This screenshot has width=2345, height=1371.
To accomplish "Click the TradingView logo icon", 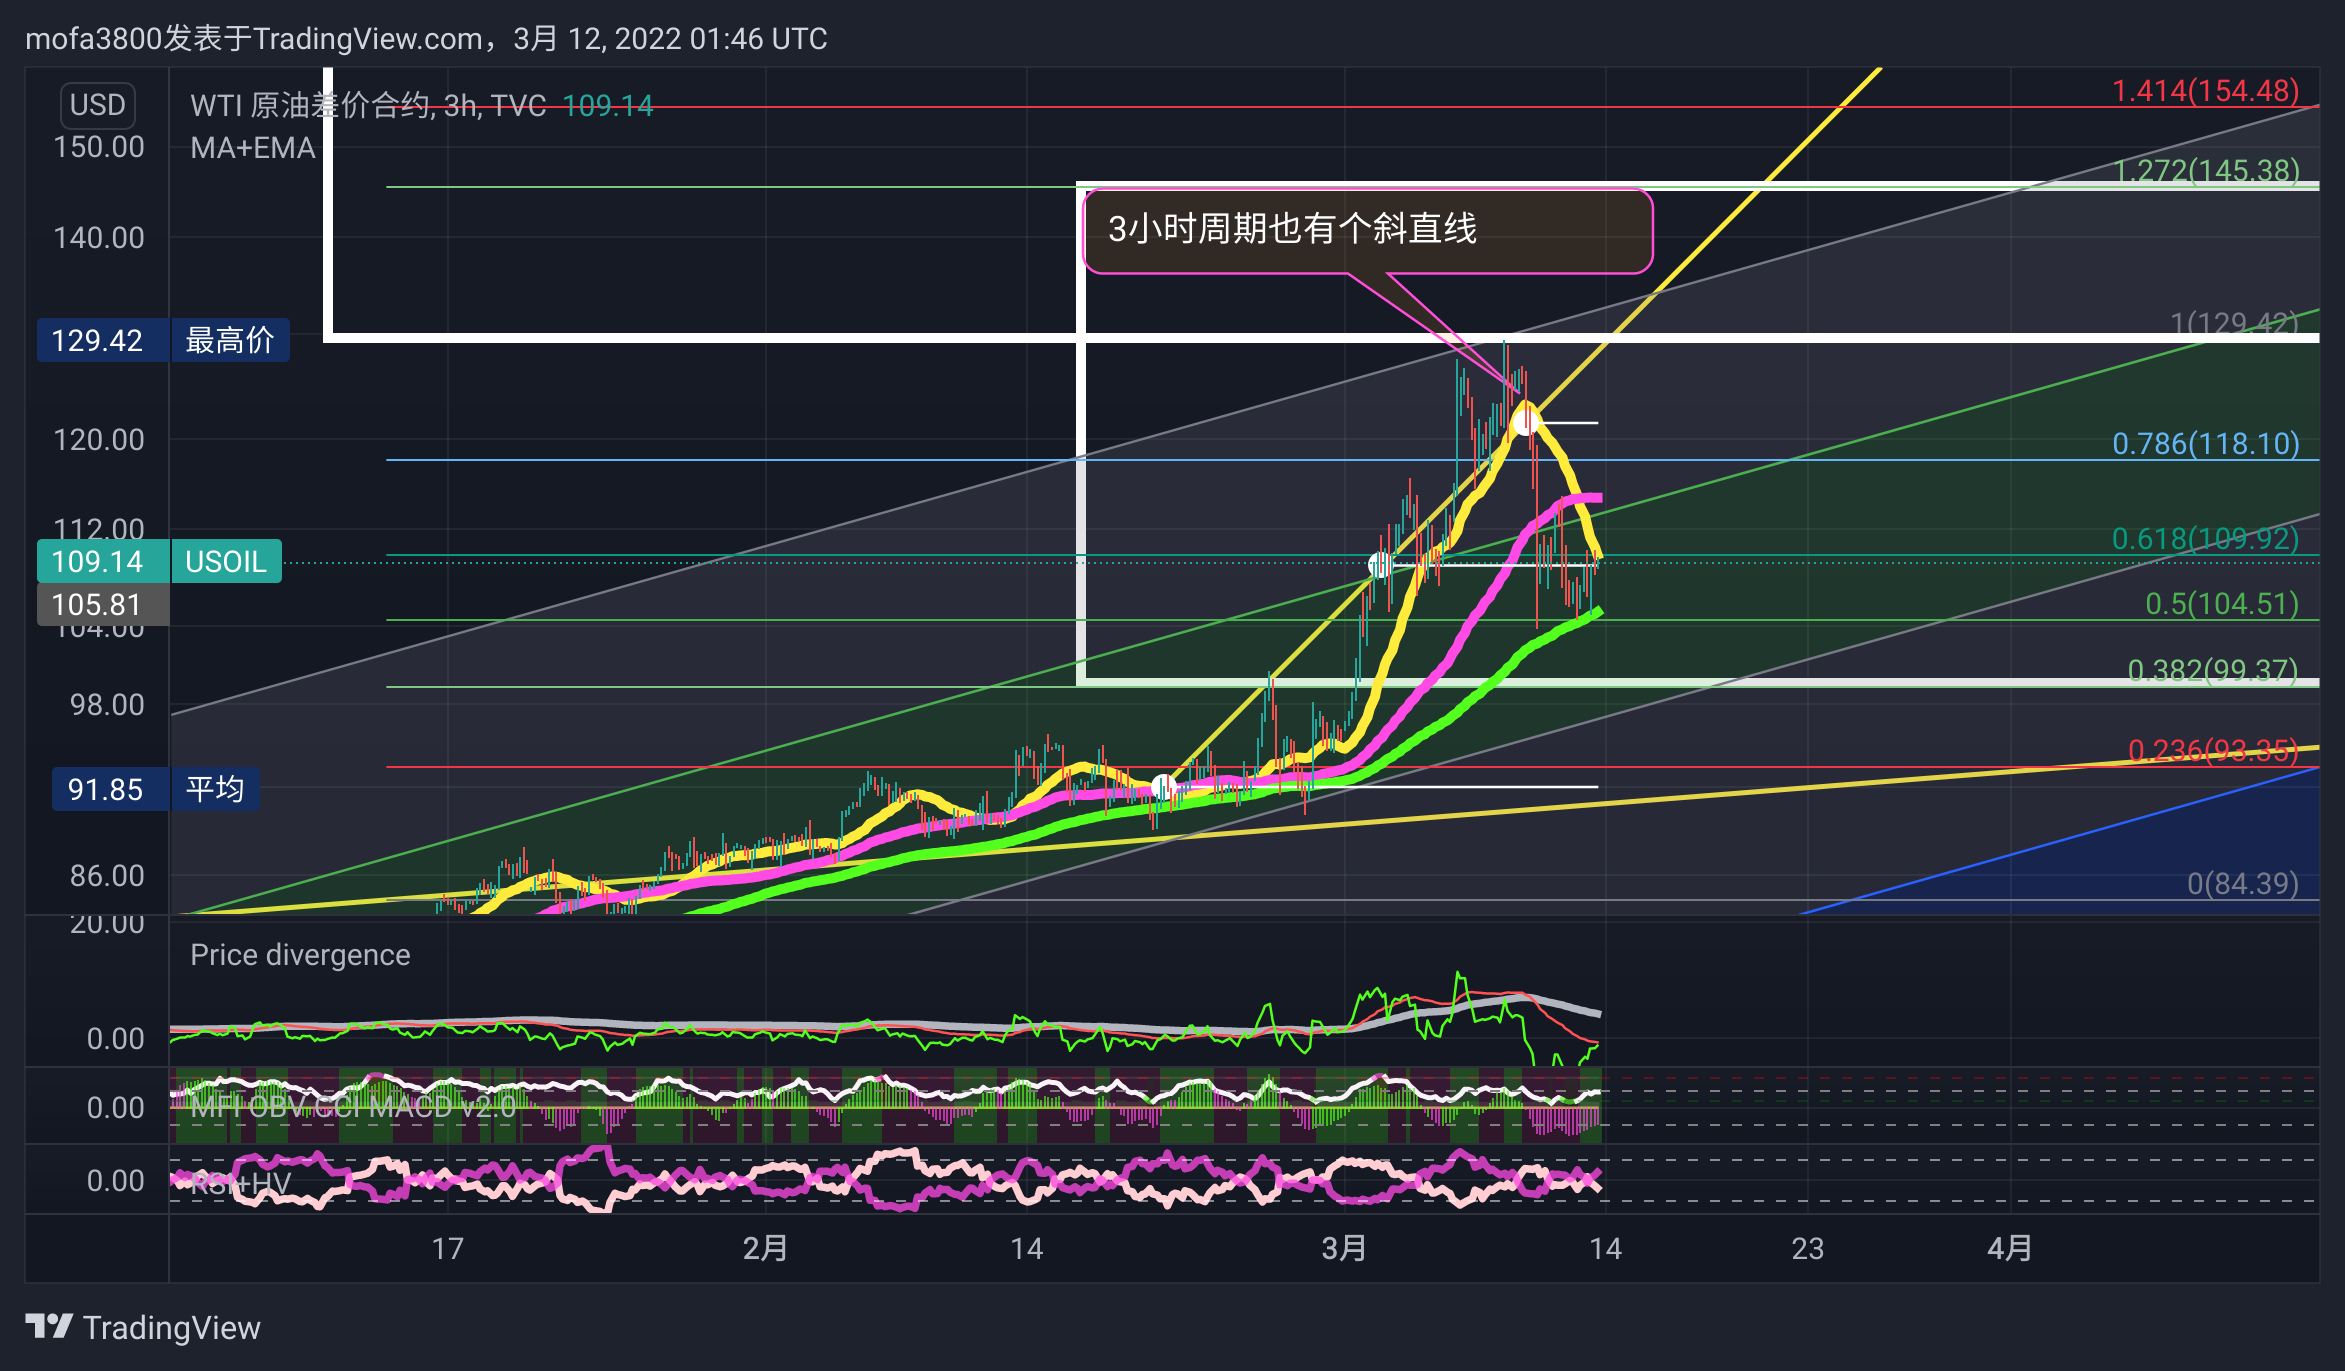I will (x=49, y=1326).
